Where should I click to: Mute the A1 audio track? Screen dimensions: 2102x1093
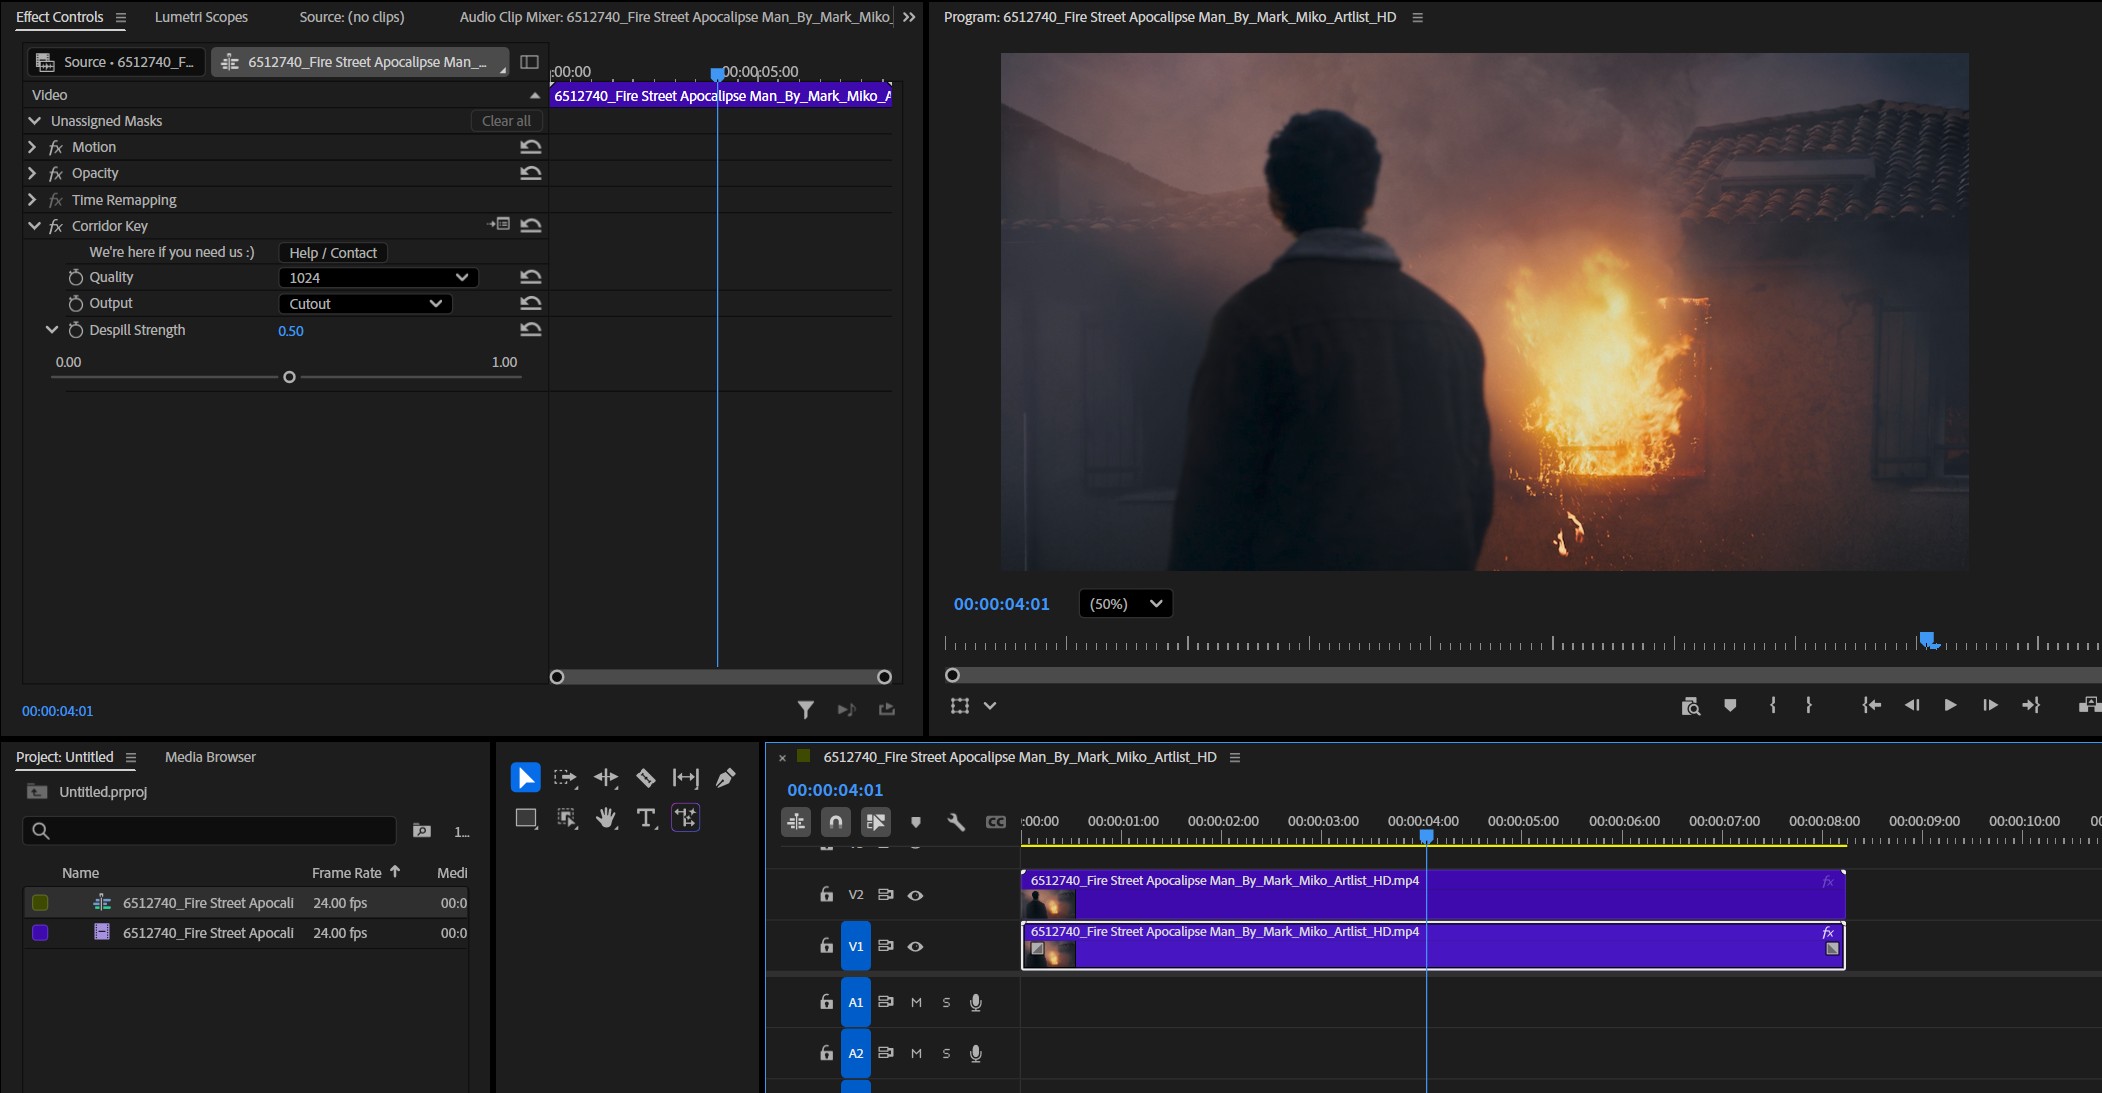pos(916,1002)
